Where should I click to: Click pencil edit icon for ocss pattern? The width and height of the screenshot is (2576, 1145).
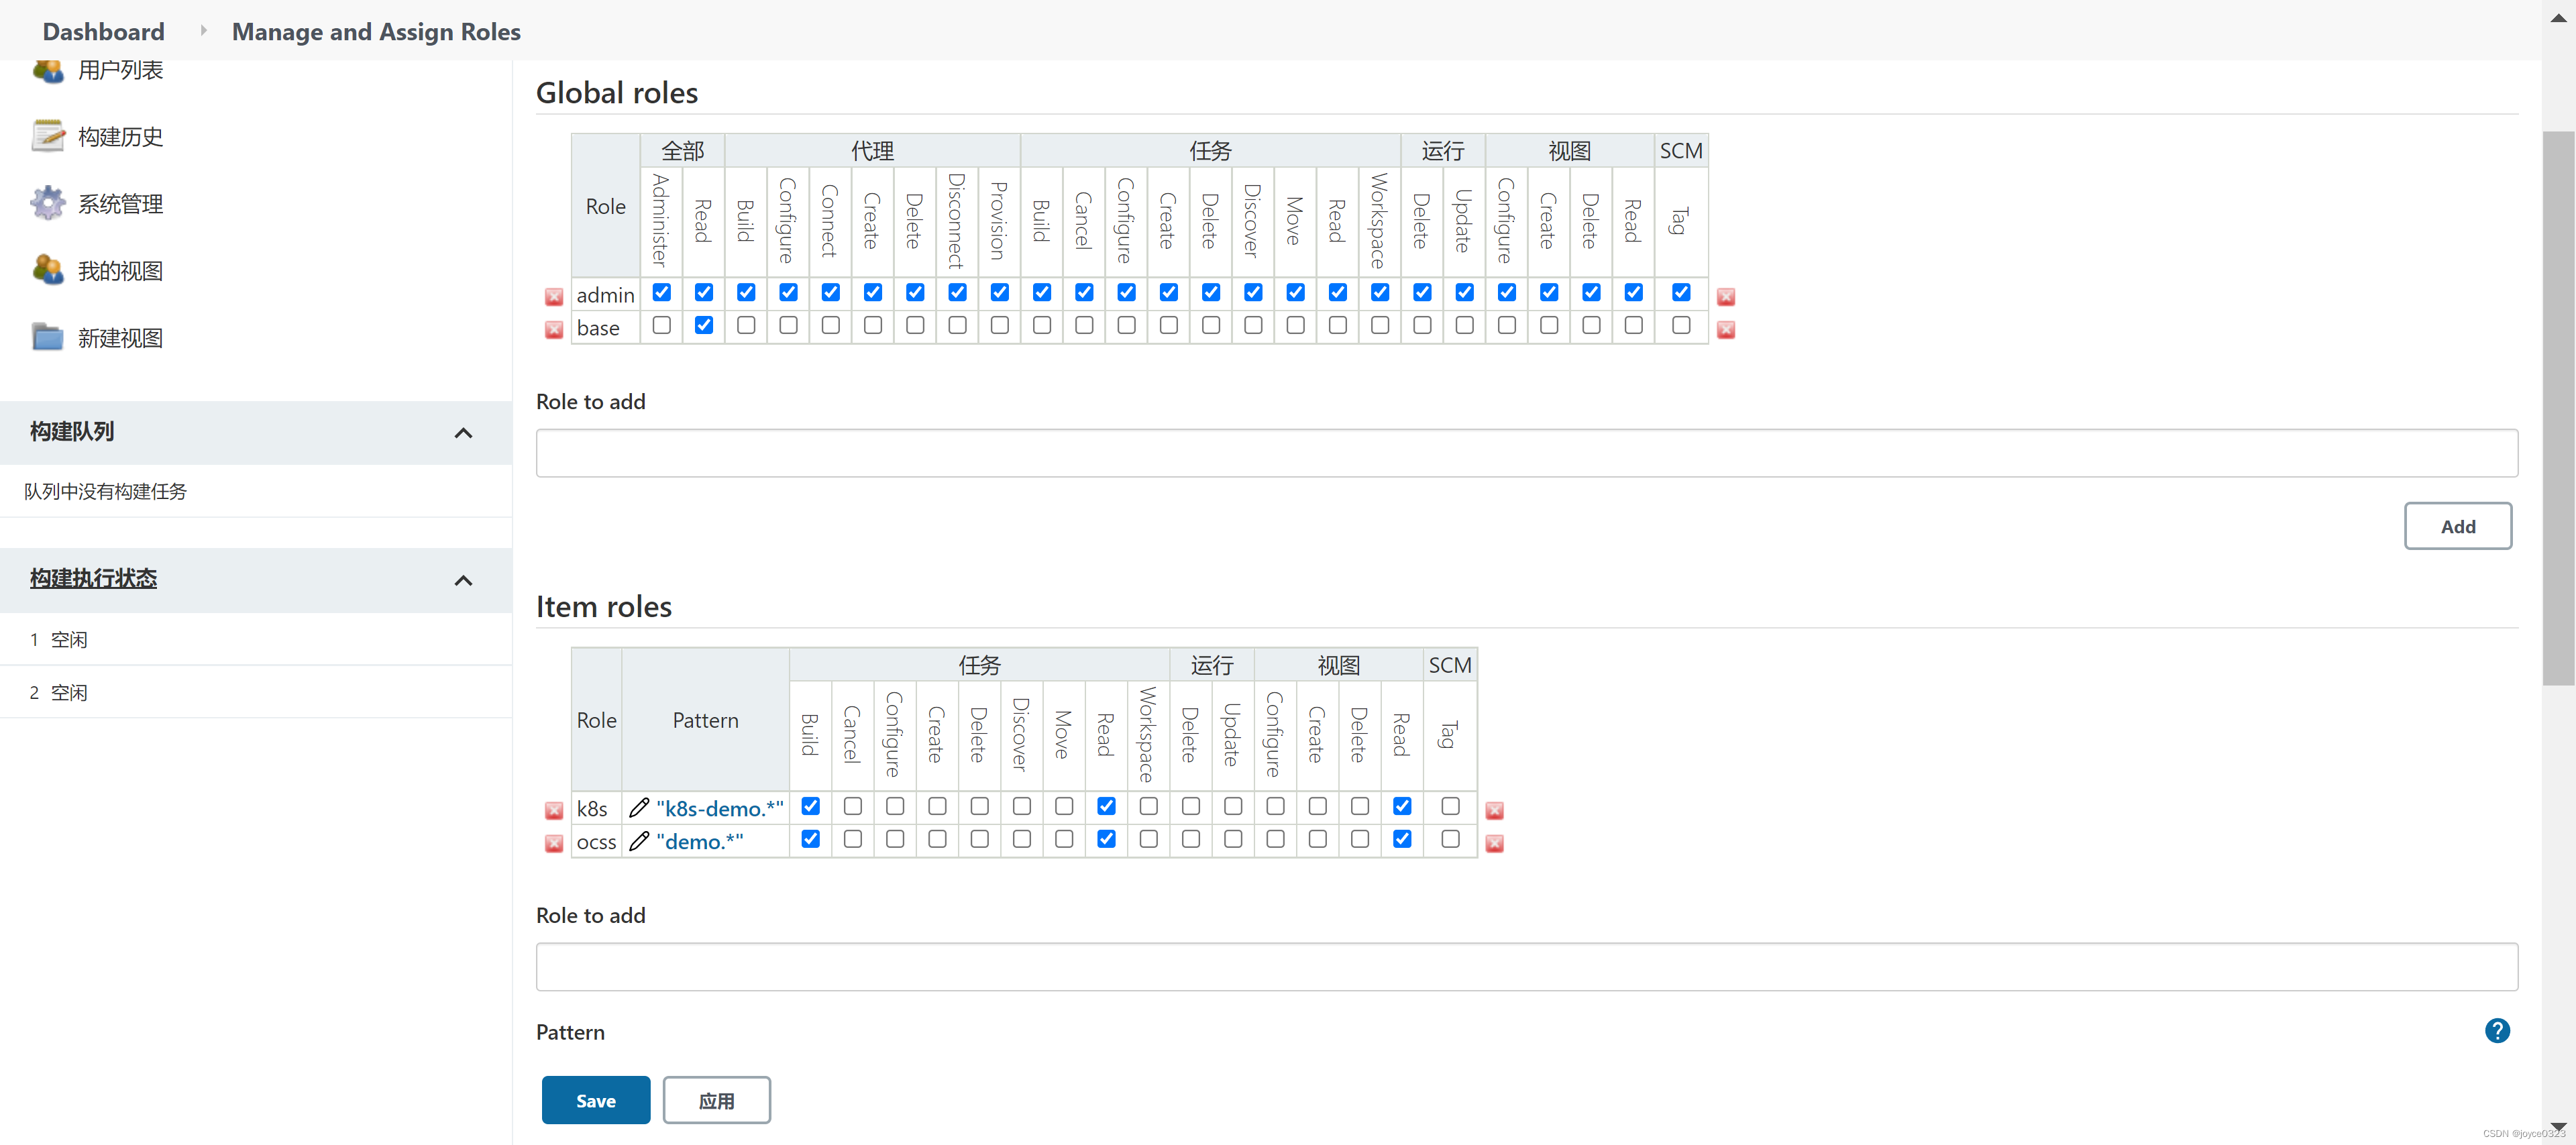[639, 841]
